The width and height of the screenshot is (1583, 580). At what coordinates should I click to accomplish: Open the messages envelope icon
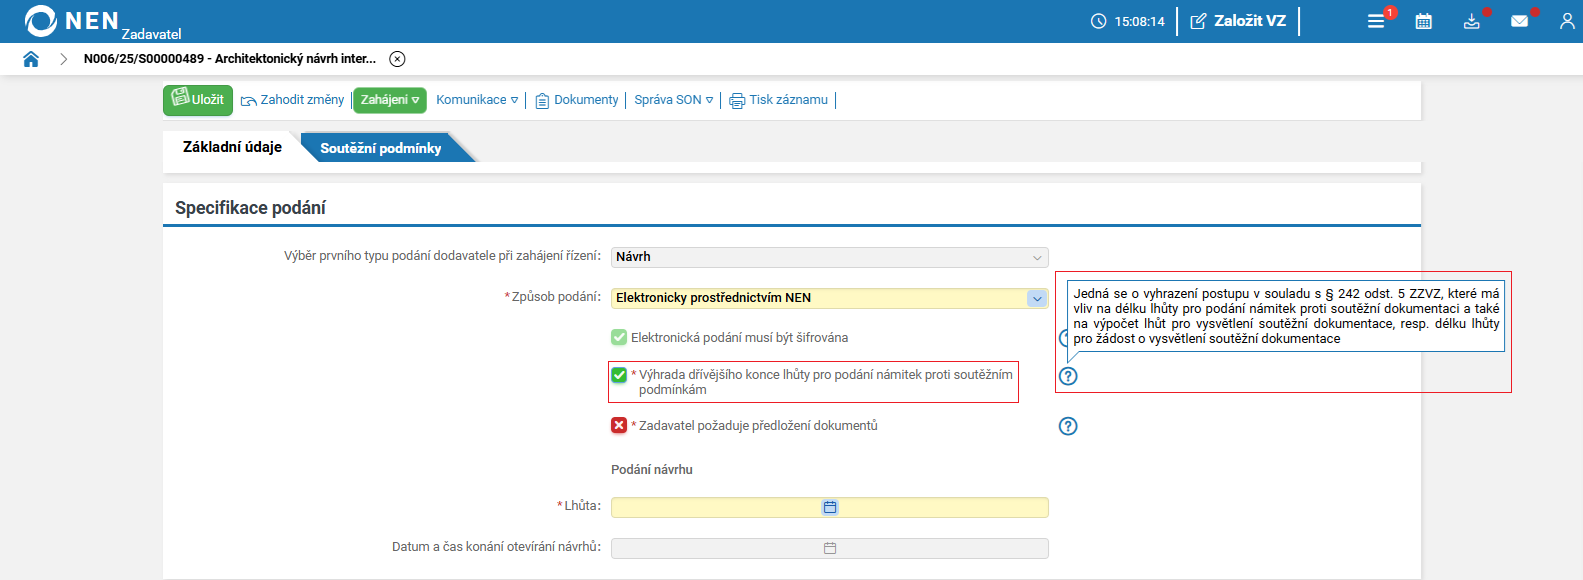tap(1519, 21)
